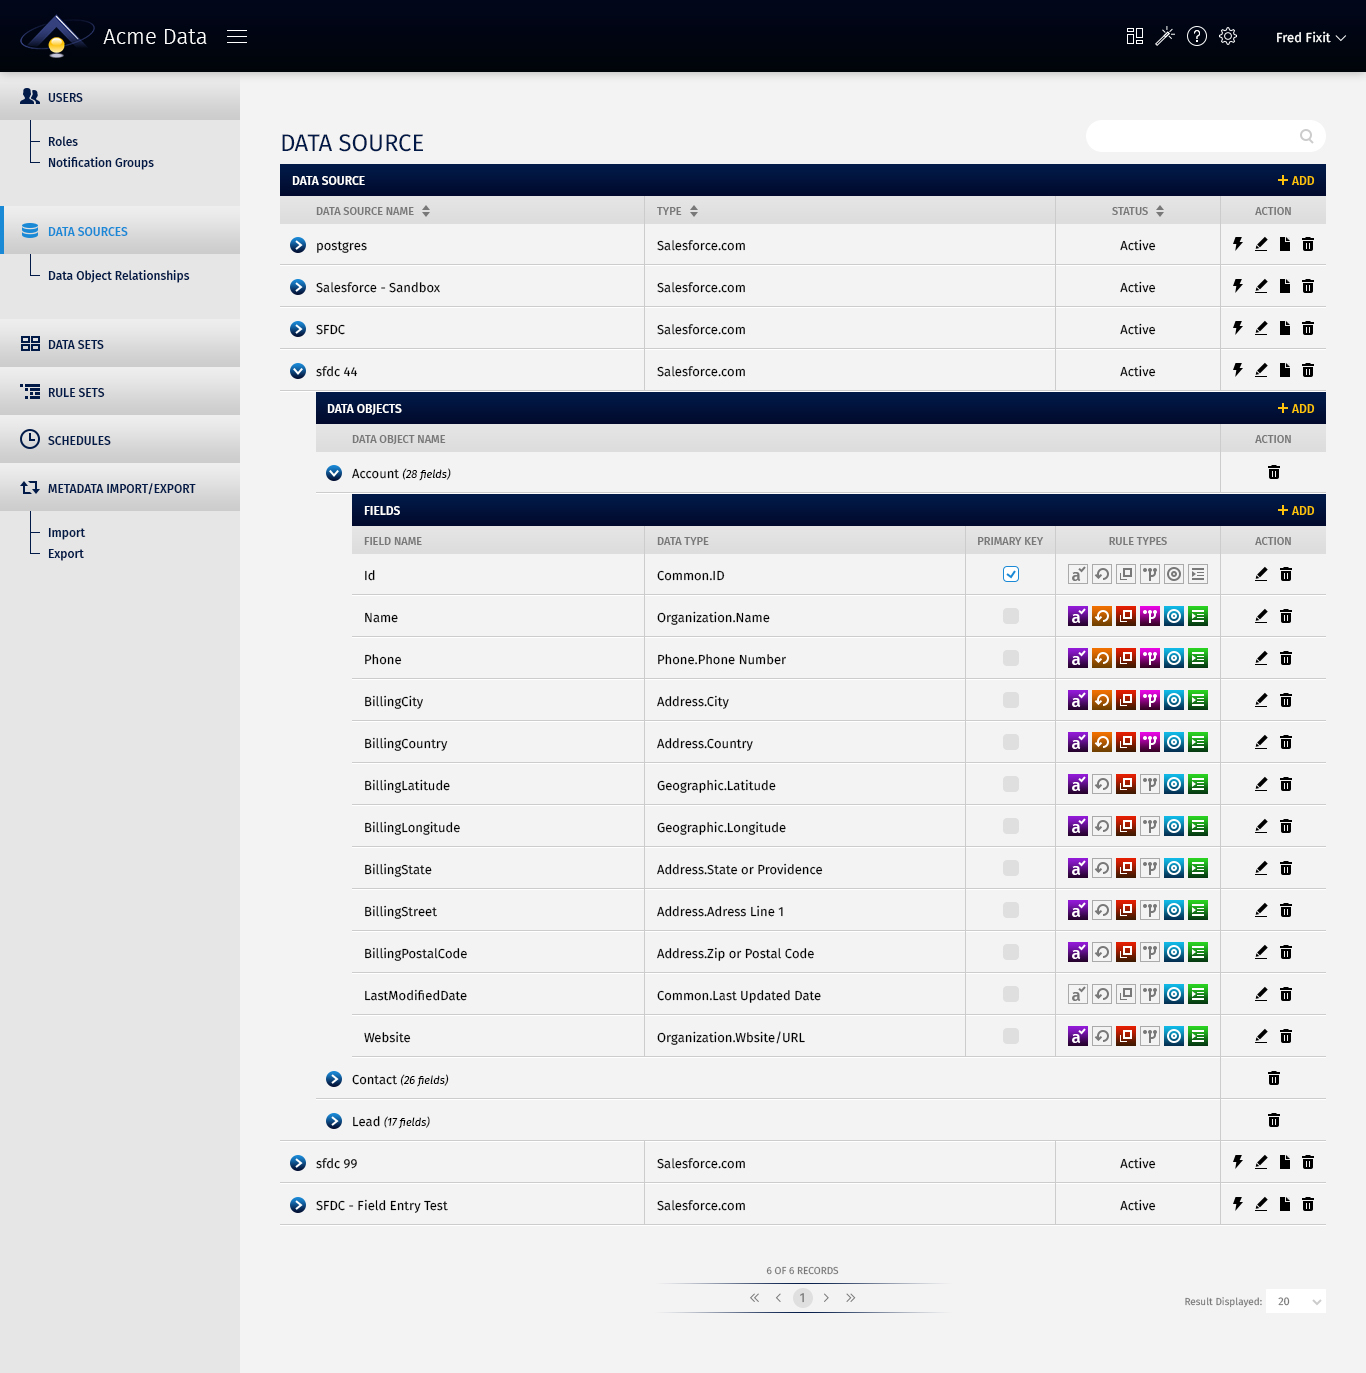Open the Notification Groups link
The height and width of the screenshot is (1373, 1366).
(x=101, y=163)
